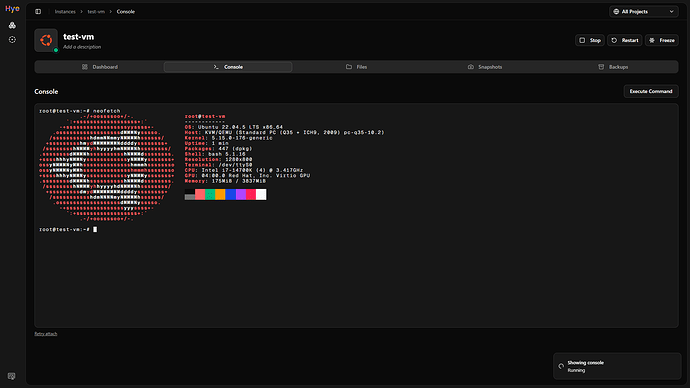The image size is (690, 388).
Task: Open the All Projects dropdown
Action: tap(644, 11)
